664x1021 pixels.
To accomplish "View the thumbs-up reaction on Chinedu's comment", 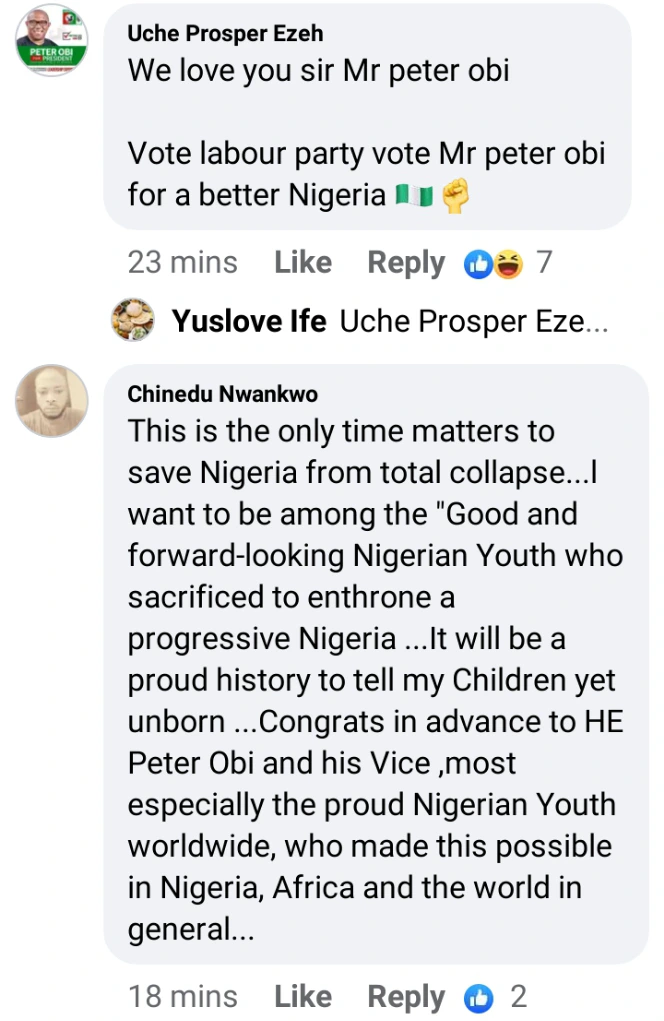I will tap(480, 997).
